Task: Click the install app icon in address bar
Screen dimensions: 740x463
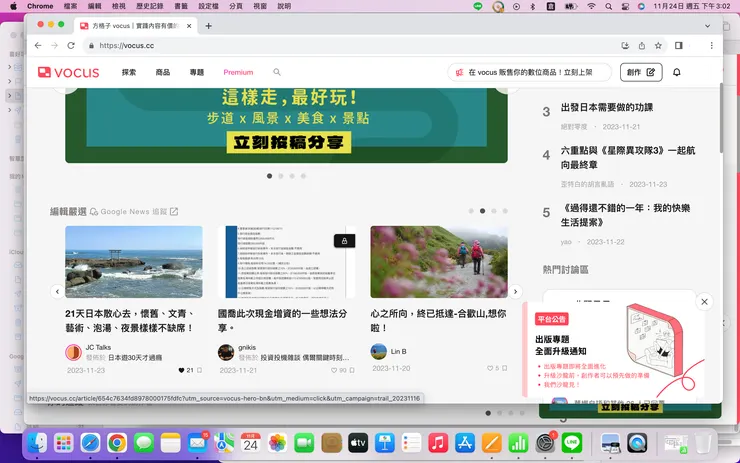Action: (x=625, y=45)
